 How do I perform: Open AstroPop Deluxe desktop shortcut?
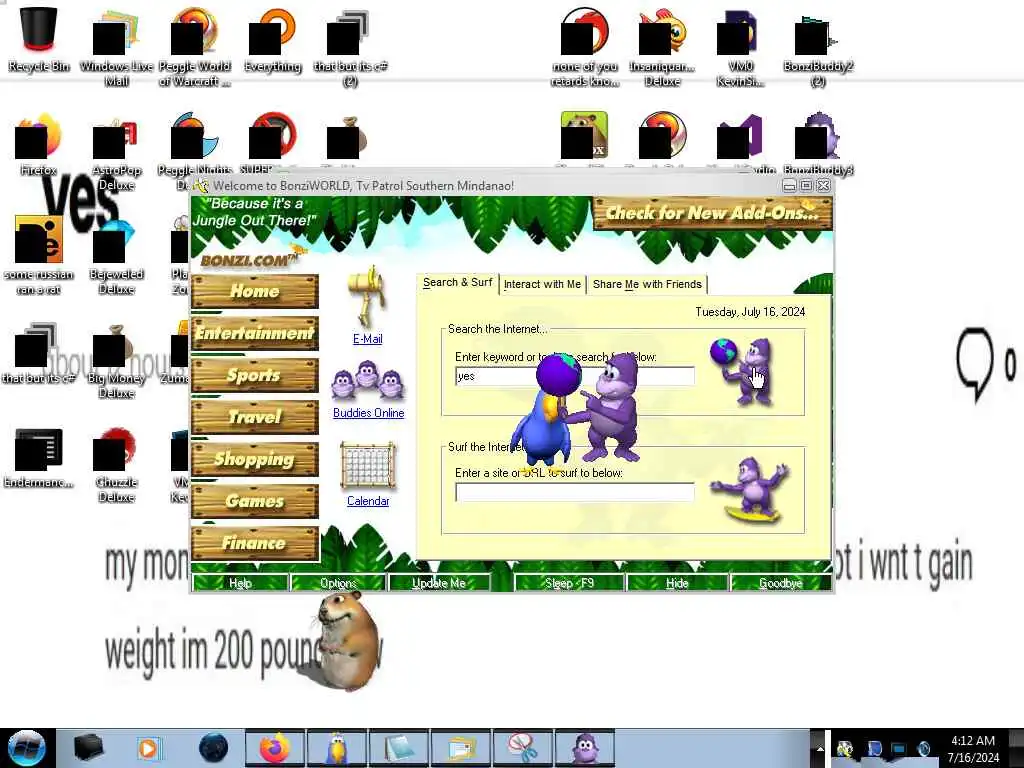[116, 152]
